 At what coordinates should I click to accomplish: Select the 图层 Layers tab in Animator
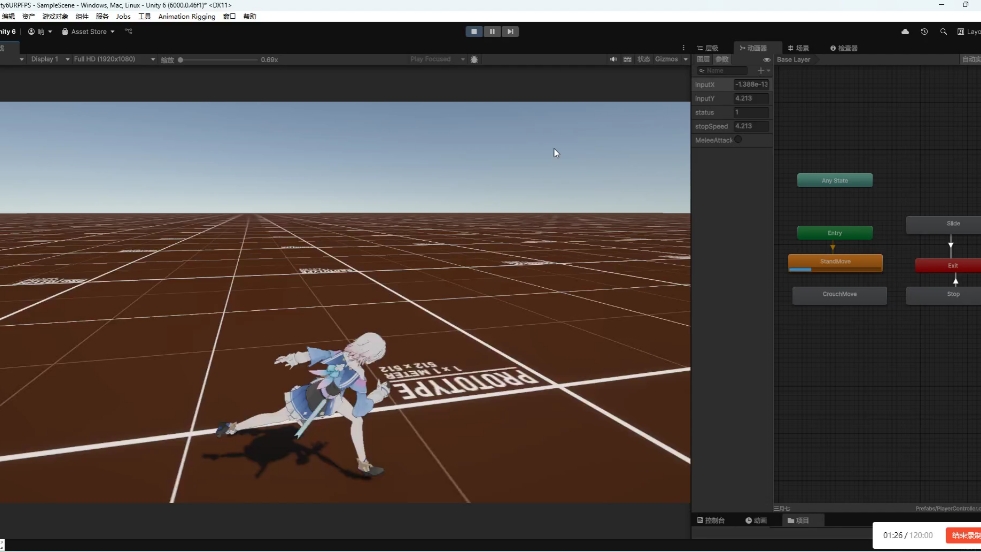tap(703, 59)
